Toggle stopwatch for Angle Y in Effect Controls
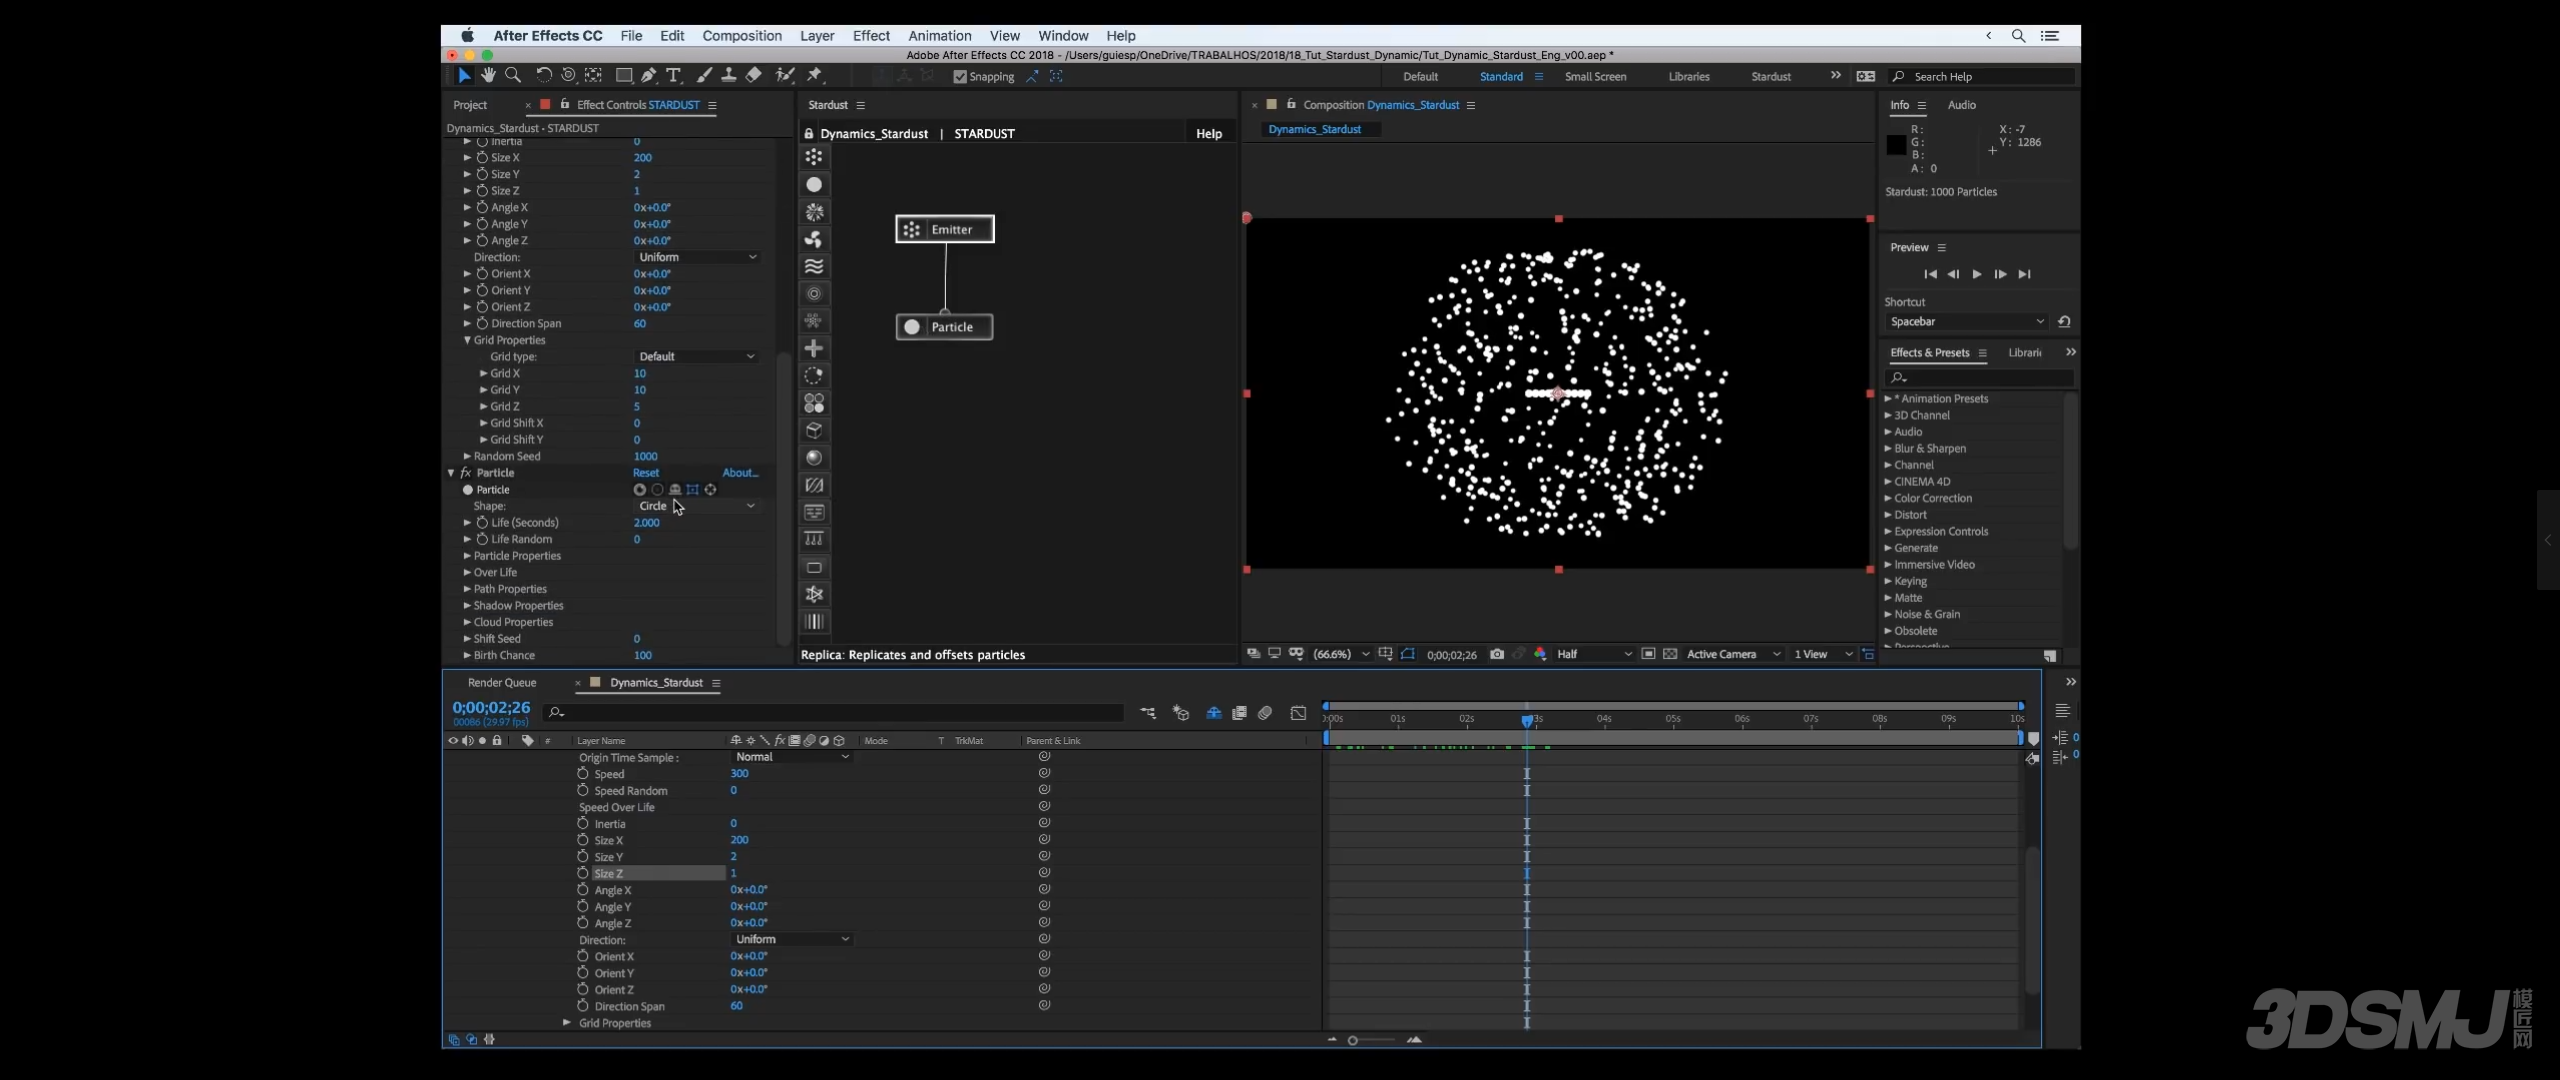 tap(482, 224)
